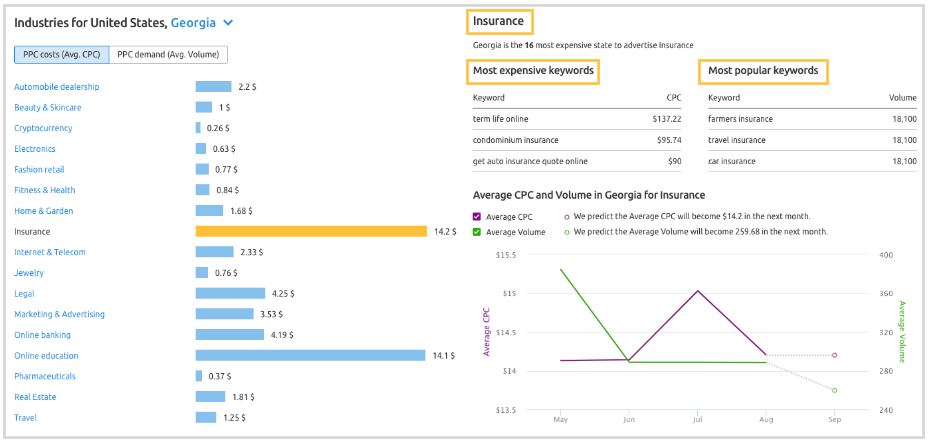Select the Legal industry link

point(24,294)
